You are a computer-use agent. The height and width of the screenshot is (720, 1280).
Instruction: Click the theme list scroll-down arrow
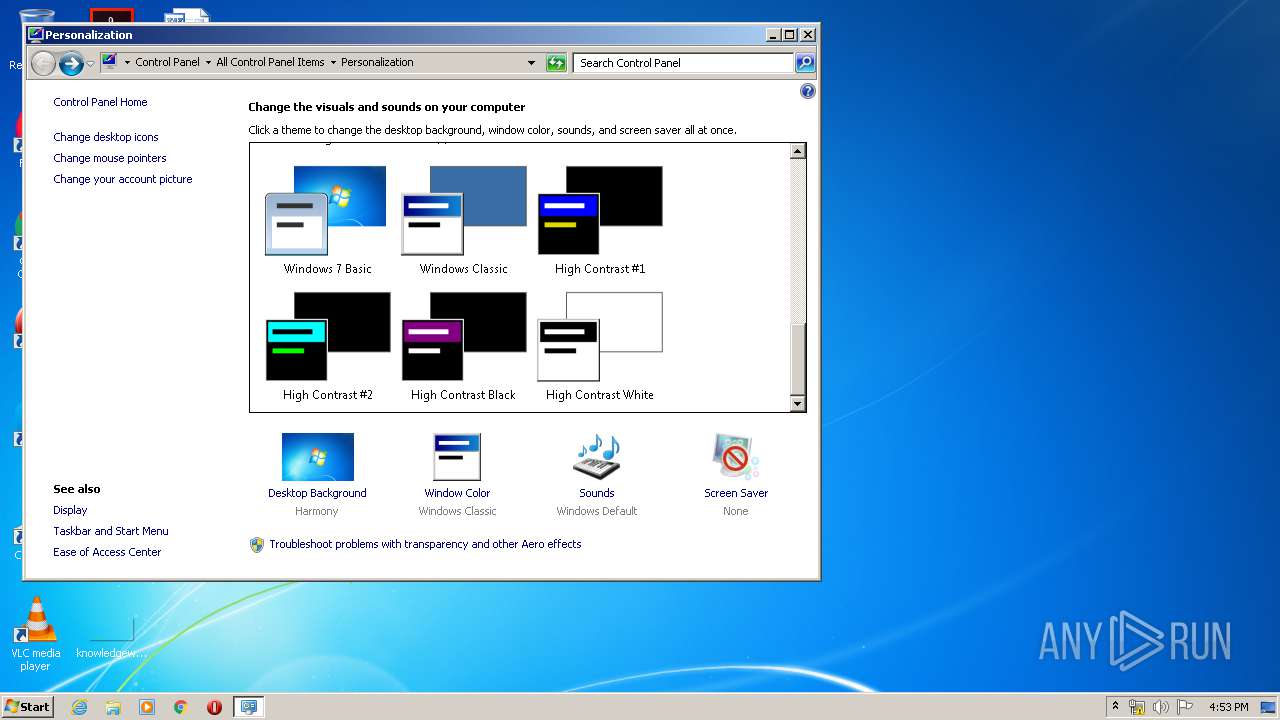pos(797,404)
